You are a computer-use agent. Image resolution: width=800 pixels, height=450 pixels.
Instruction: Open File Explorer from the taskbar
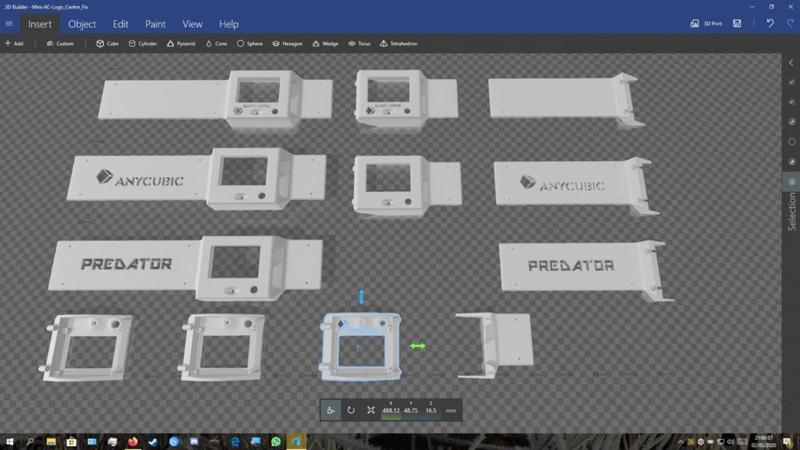[x=51, y=442]
